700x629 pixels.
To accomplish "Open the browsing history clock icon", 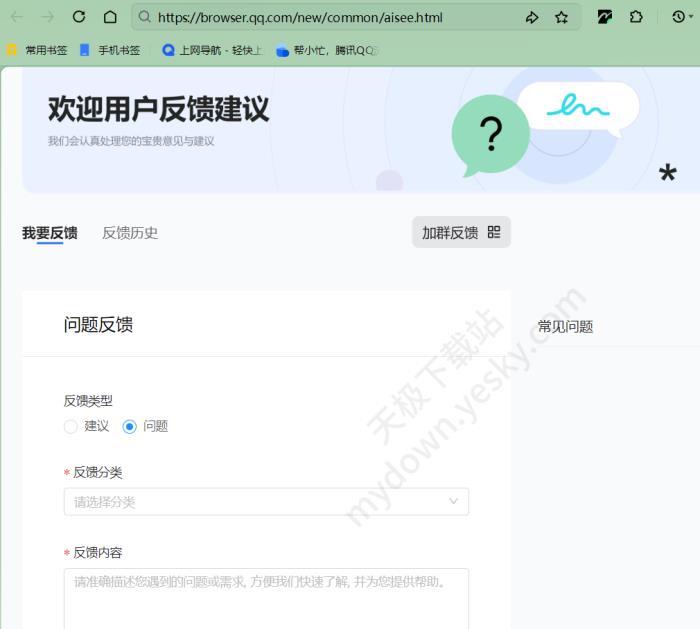I will click(678, 17).
